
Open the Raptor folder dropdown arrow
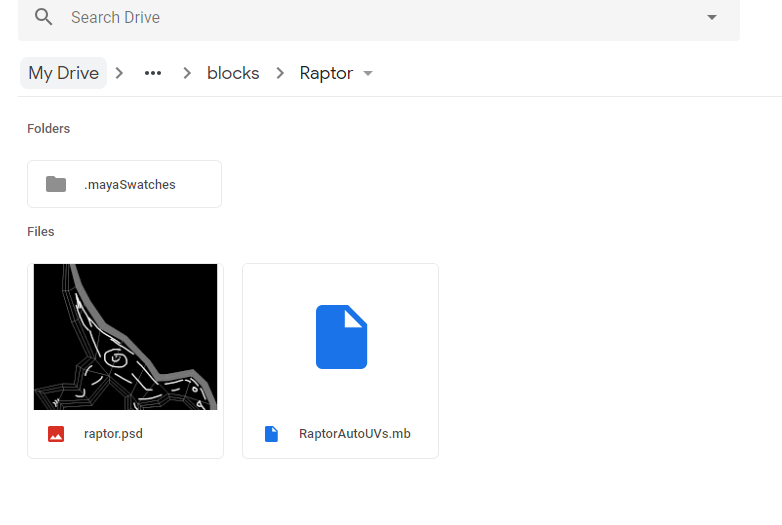[x=368, y=74]
